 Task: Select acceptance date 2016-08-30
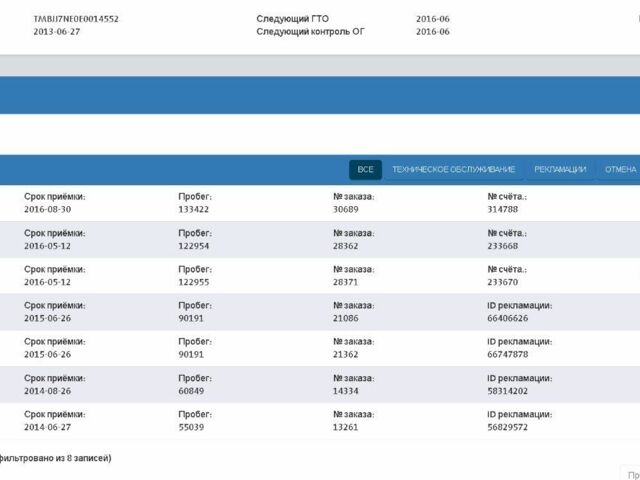(x=48, y=209)
